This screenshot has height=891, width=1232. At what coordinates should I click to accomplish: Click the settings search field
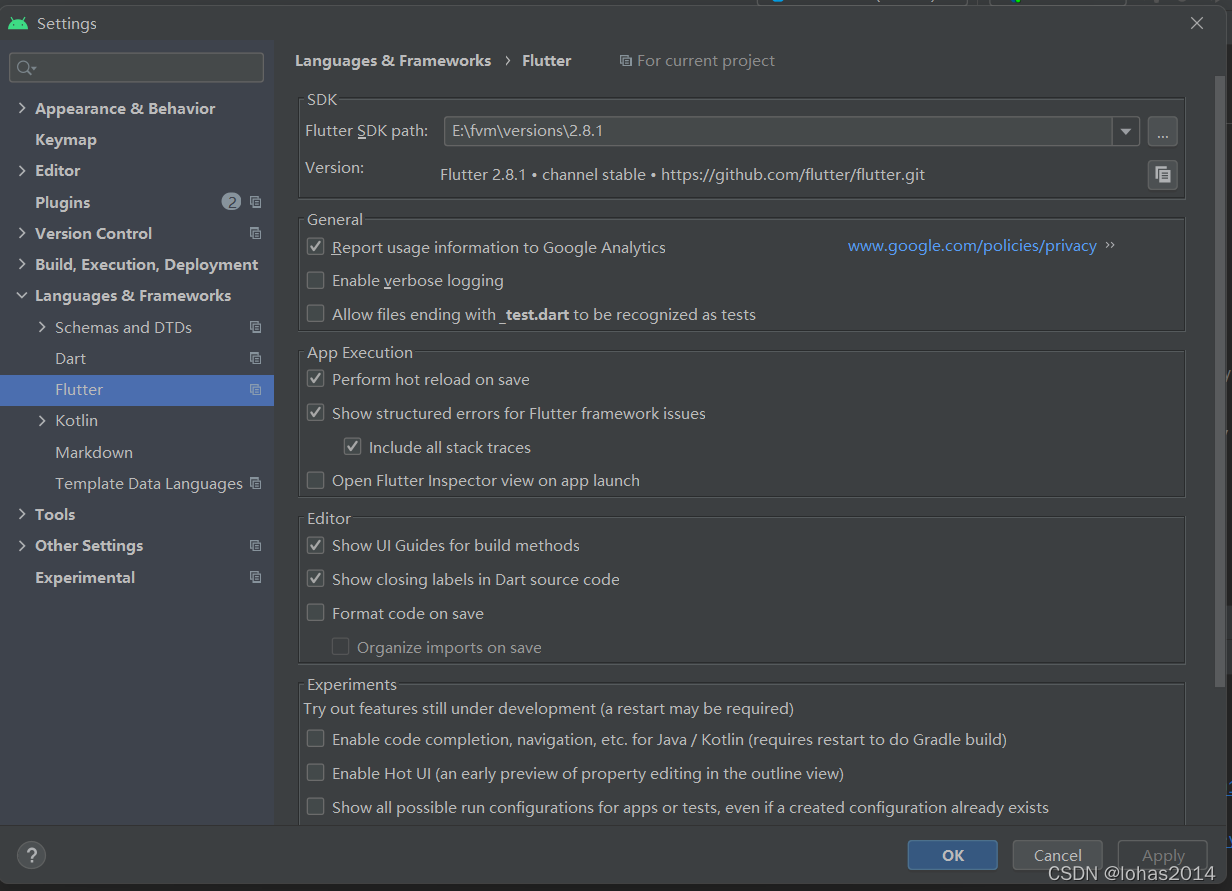coord(137,68)
